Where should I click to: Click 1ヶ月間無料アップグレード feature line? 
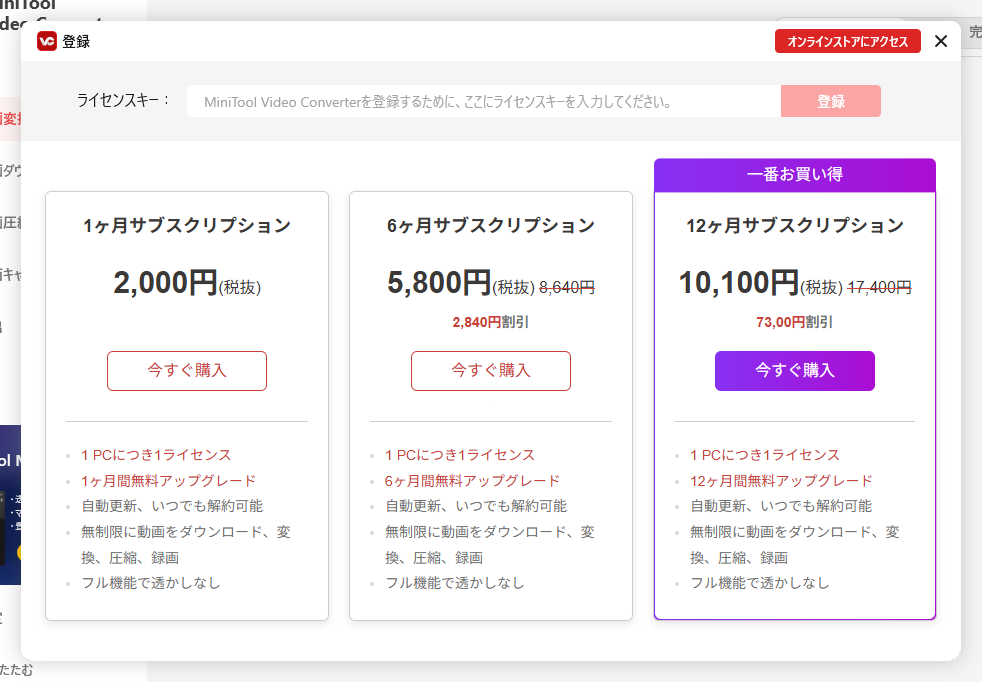[168, 481]
